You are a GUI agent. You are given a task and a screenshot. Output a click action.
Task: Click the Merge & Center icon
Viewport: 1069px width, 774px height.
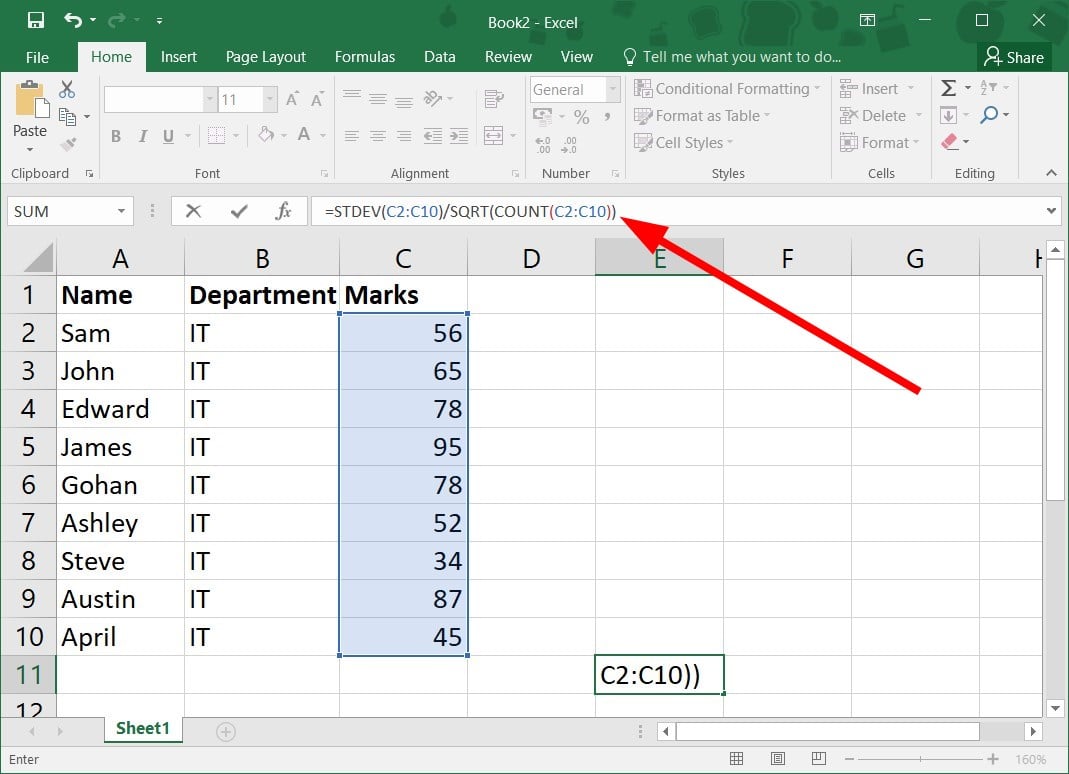tap(493, 135)
